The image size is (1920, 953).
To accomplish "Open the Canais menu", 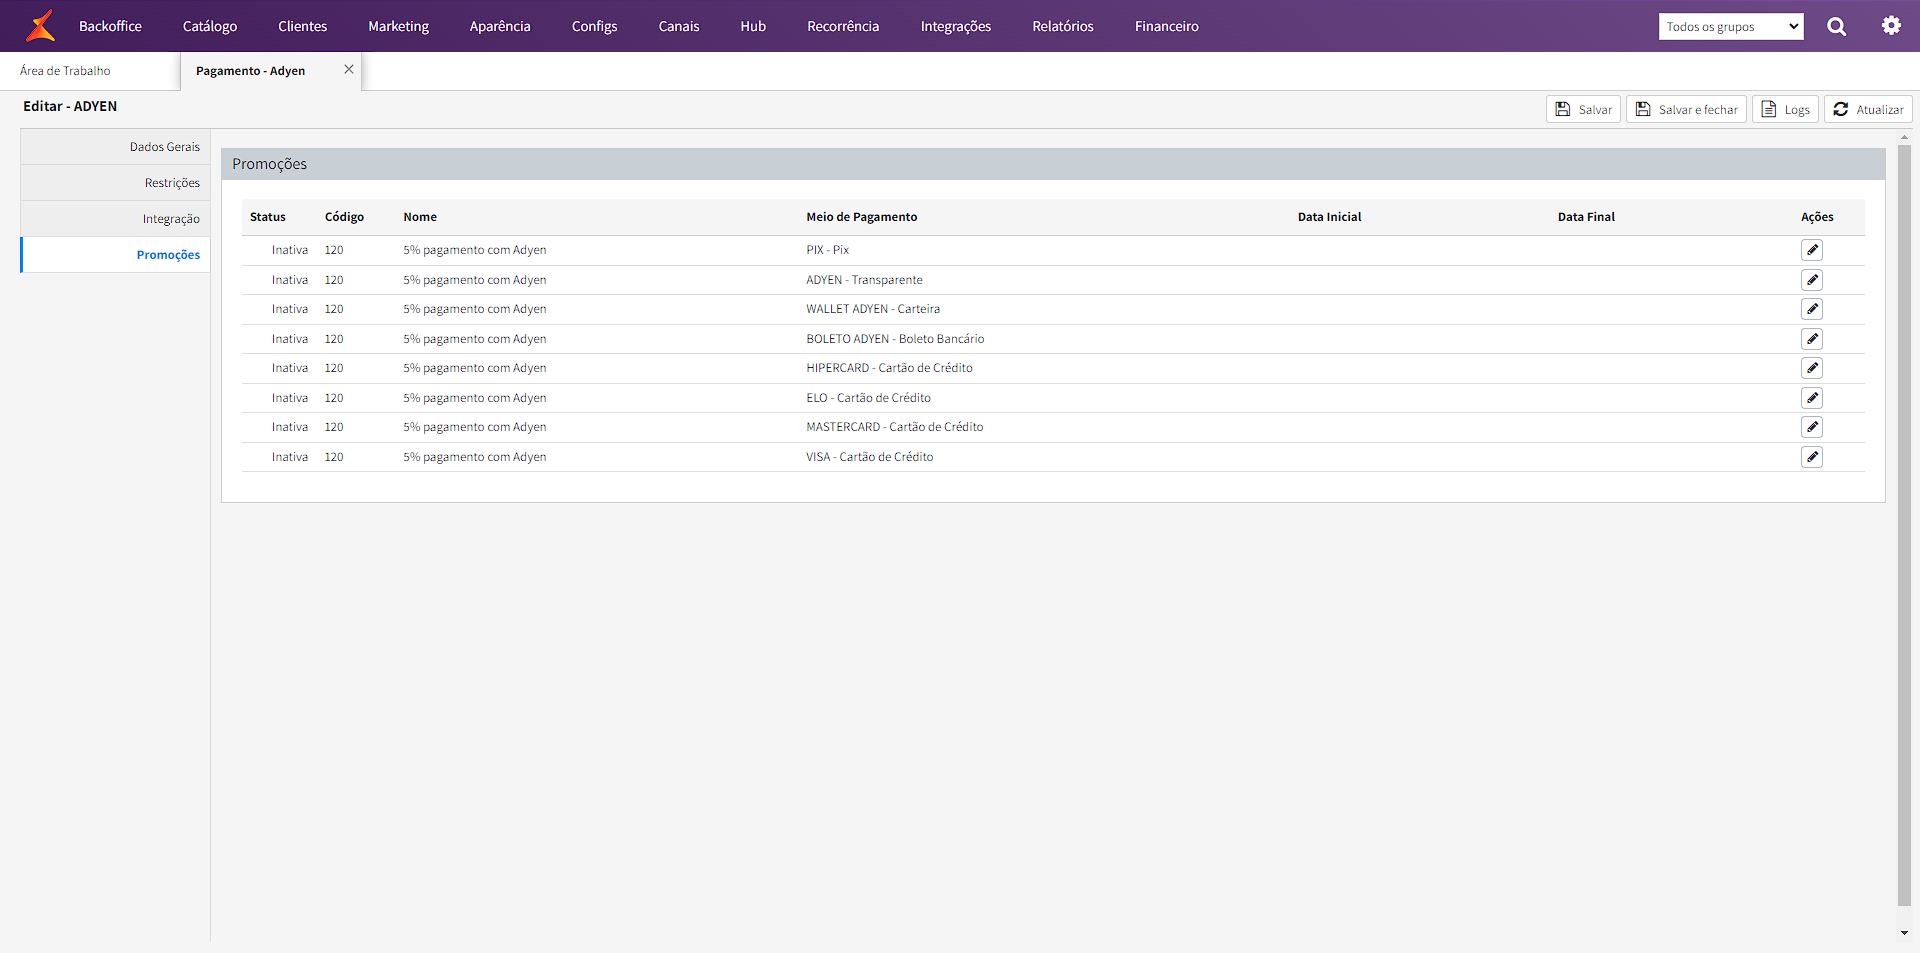I will tap(679, 26).
